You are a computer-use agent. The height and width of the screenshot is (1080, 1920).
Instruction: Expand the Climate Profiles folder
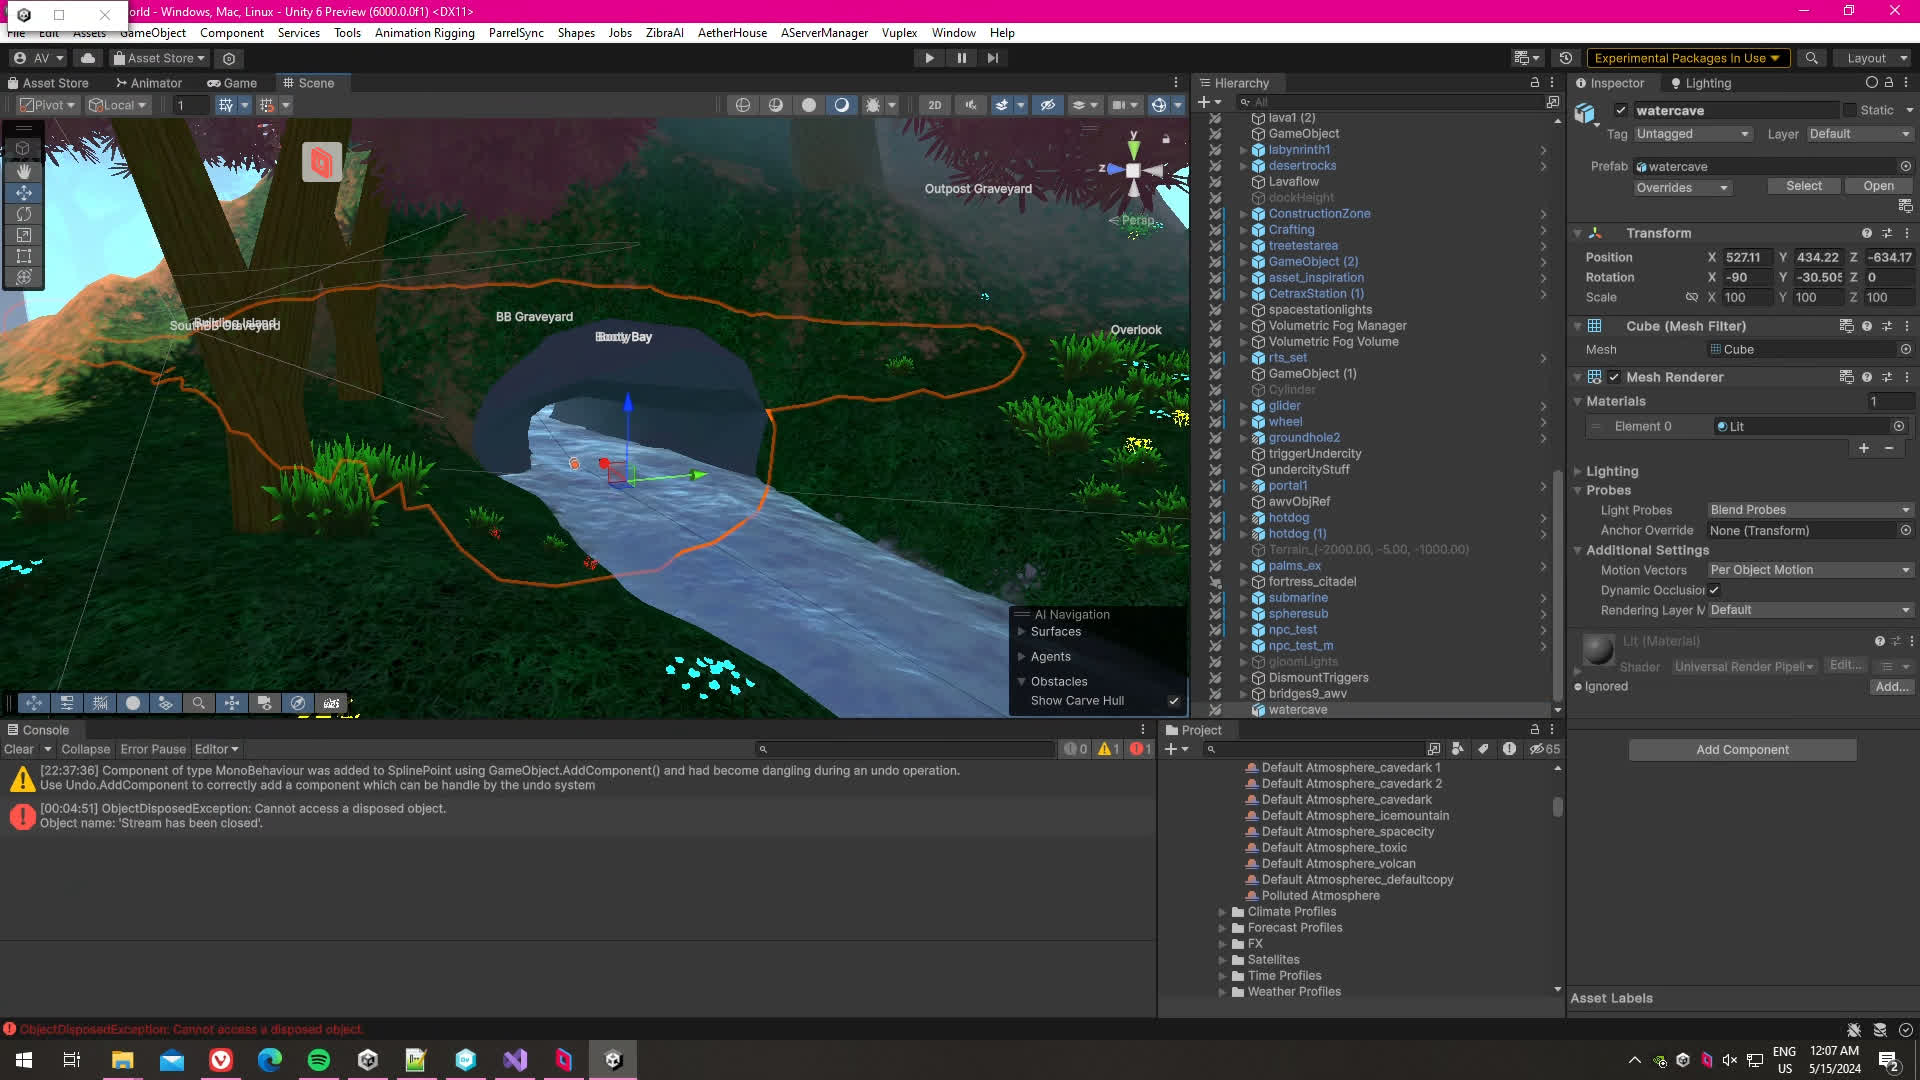[x=1222, y=912]
